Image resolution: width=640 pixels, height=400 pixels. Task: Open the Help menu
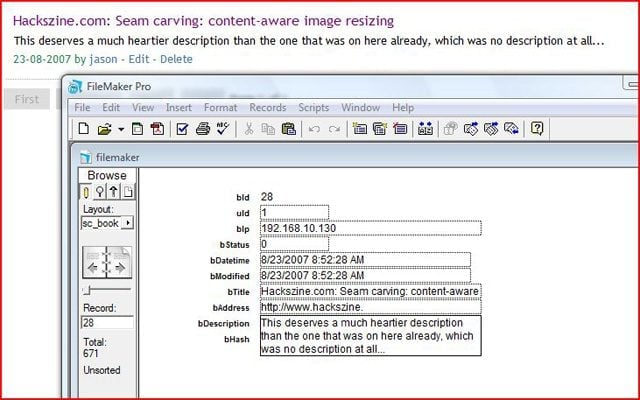tap(403, 108)
